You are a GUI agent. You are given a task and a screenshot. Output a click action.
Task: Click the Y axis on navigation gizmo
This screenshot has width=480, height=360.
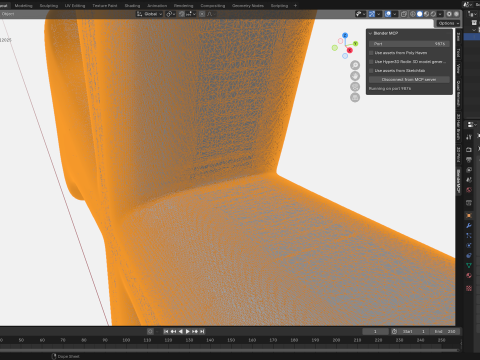(x=355, y=44)
